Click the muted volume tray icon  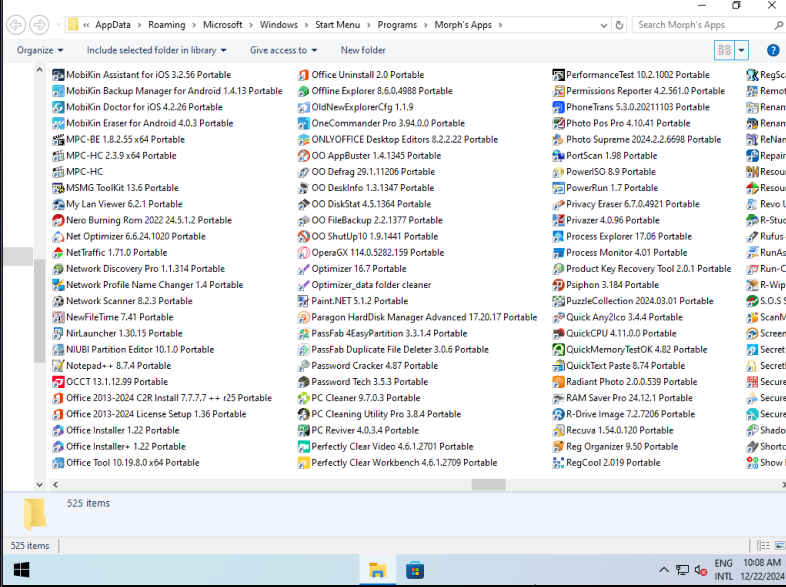[700, 570]
